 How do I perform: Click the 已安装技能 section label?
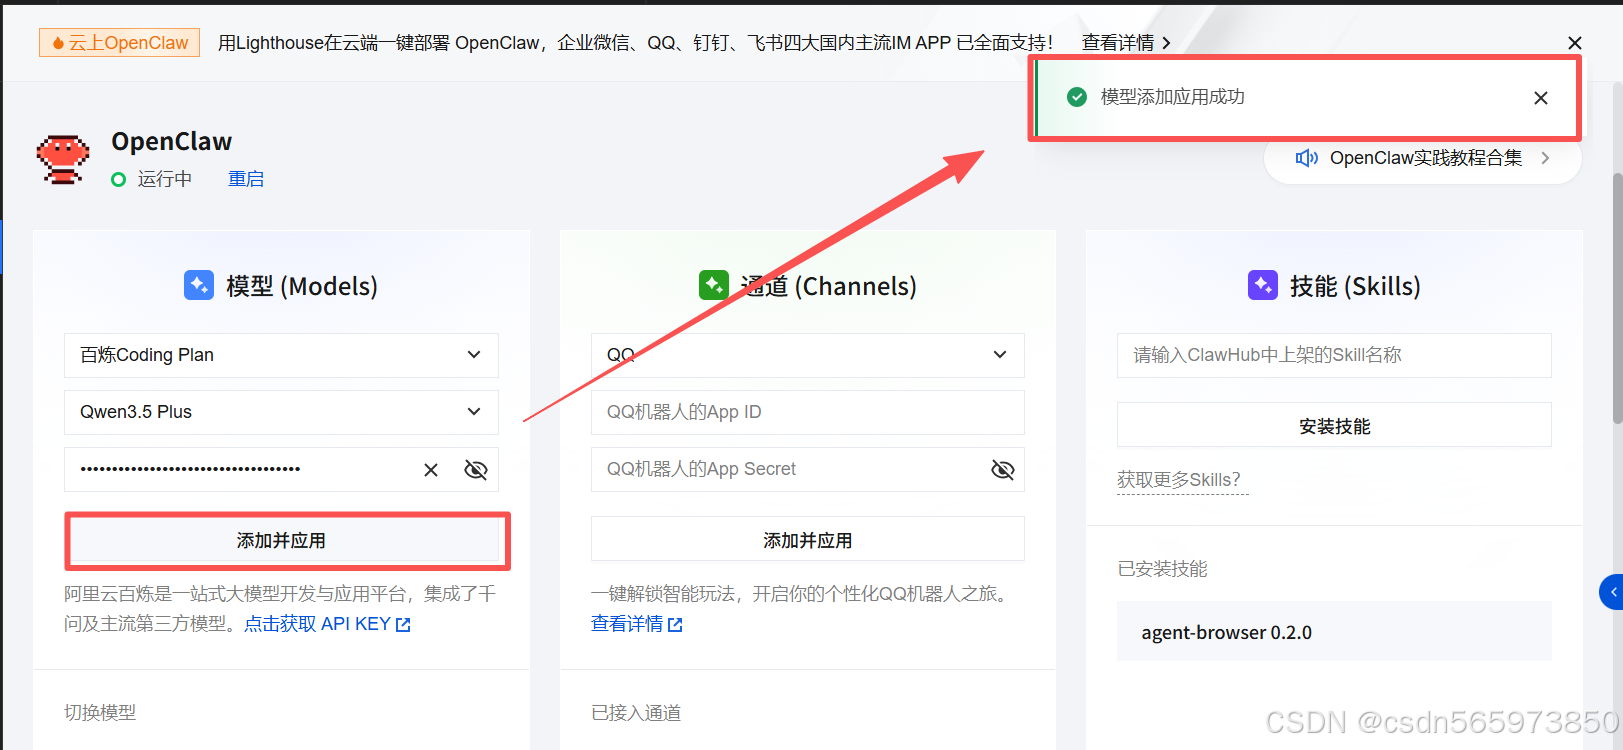(1162, 569)
